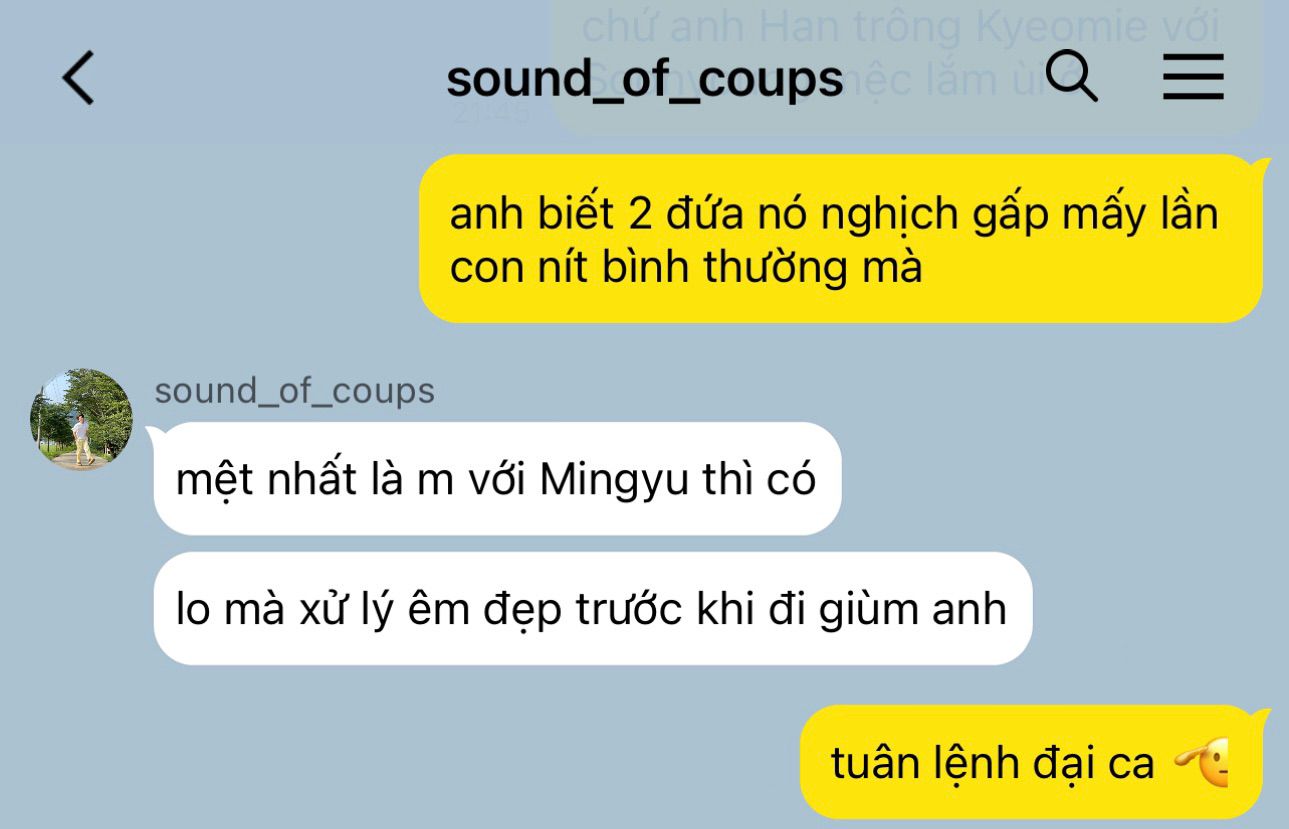This screenshot has width=1289, height=829.
Task: Tap the word 'Han' in faded message
Action: pos(789,28)
